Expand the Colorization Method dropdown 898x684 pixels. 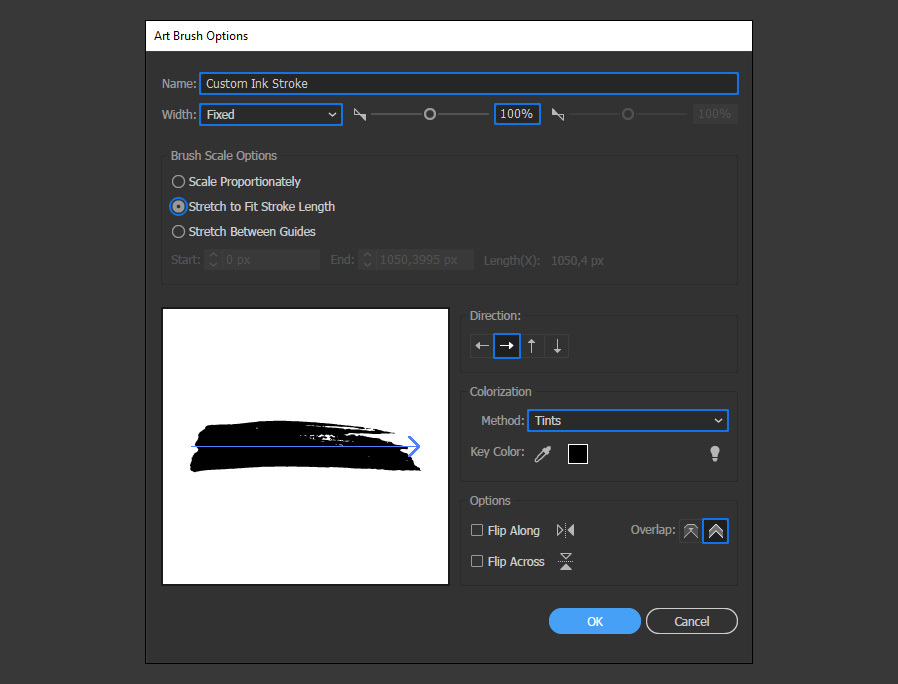tap(627, 421)
